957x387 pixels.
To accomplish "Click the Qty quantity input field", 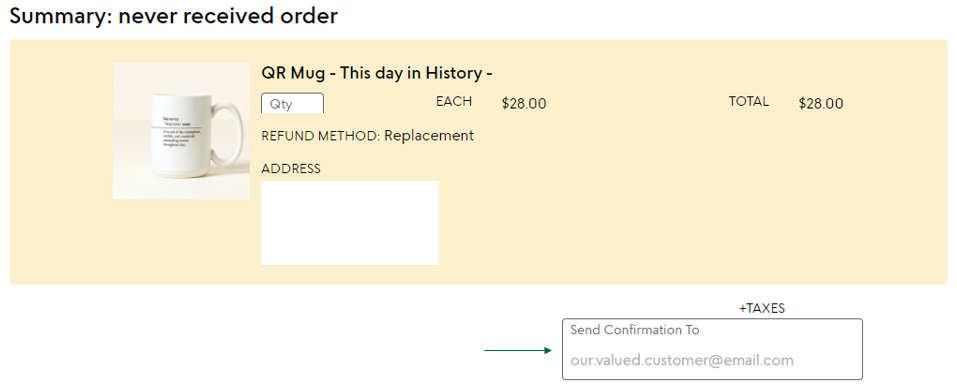I will pos(292,103).
